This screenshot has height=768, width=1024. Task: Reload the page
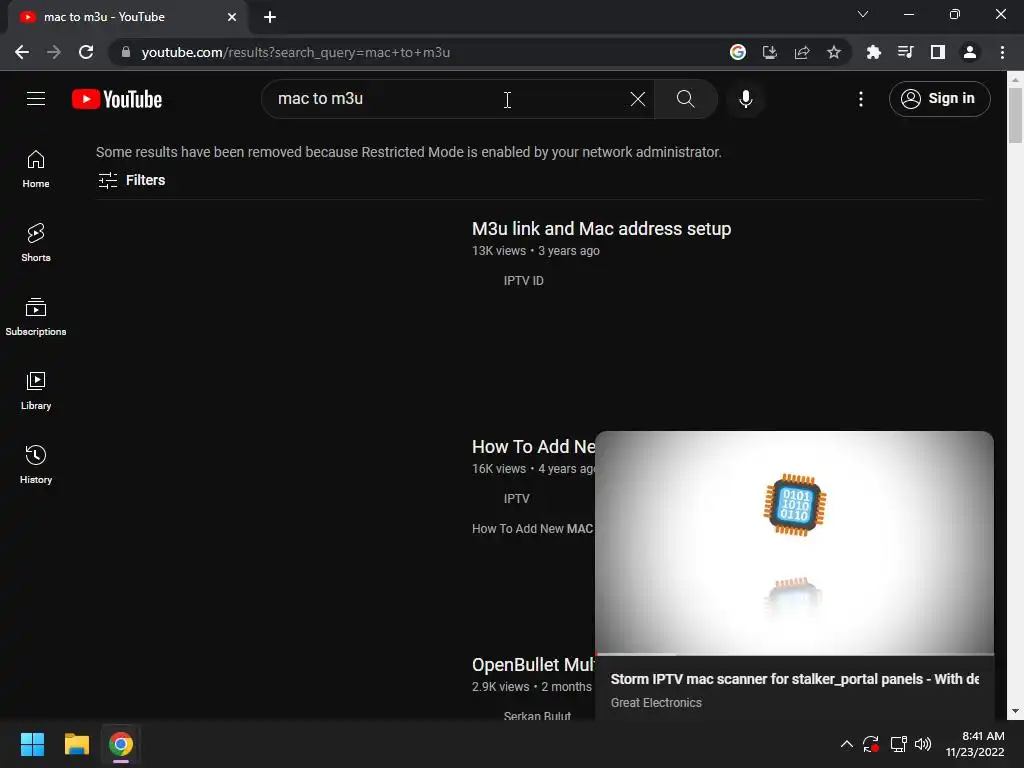coord(86,52)
